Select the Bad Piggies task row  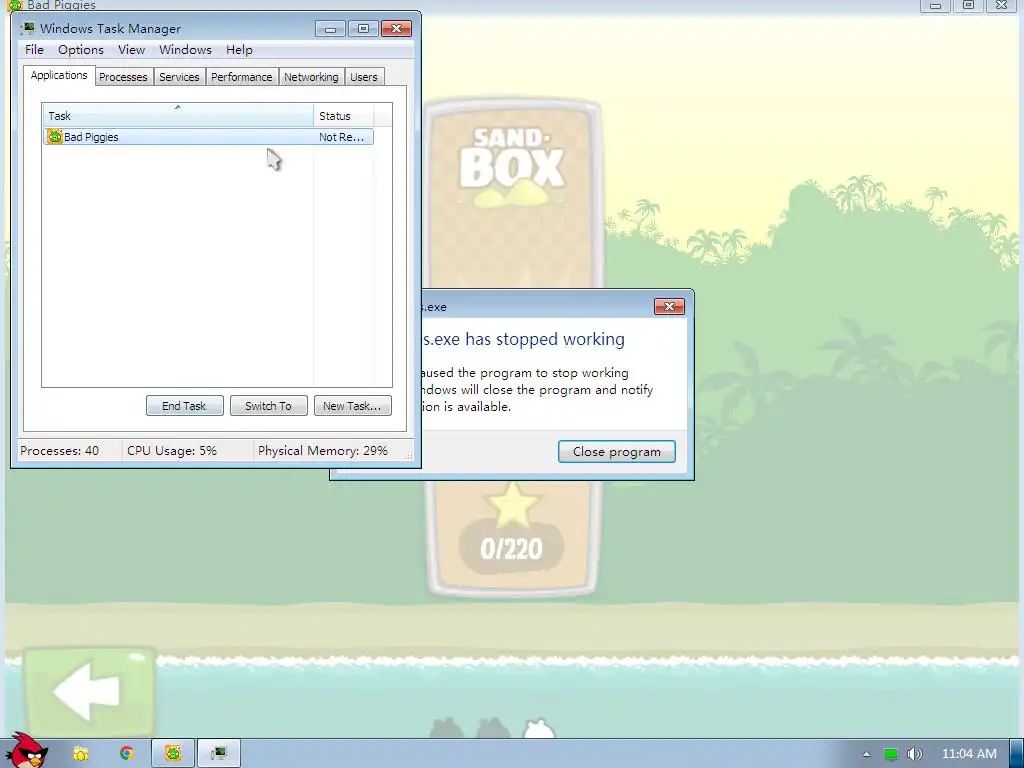click(x=208, y=136)
